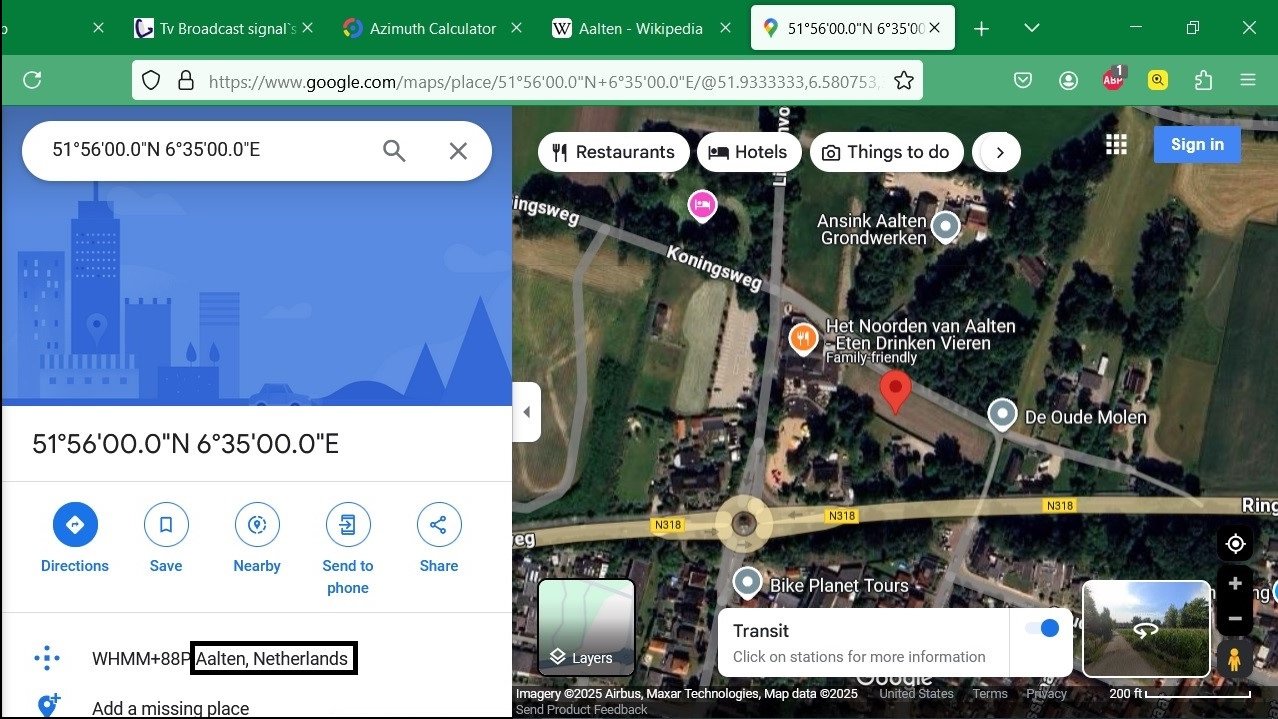
Task: Send this location to phone
Action: tap(348, 549)
